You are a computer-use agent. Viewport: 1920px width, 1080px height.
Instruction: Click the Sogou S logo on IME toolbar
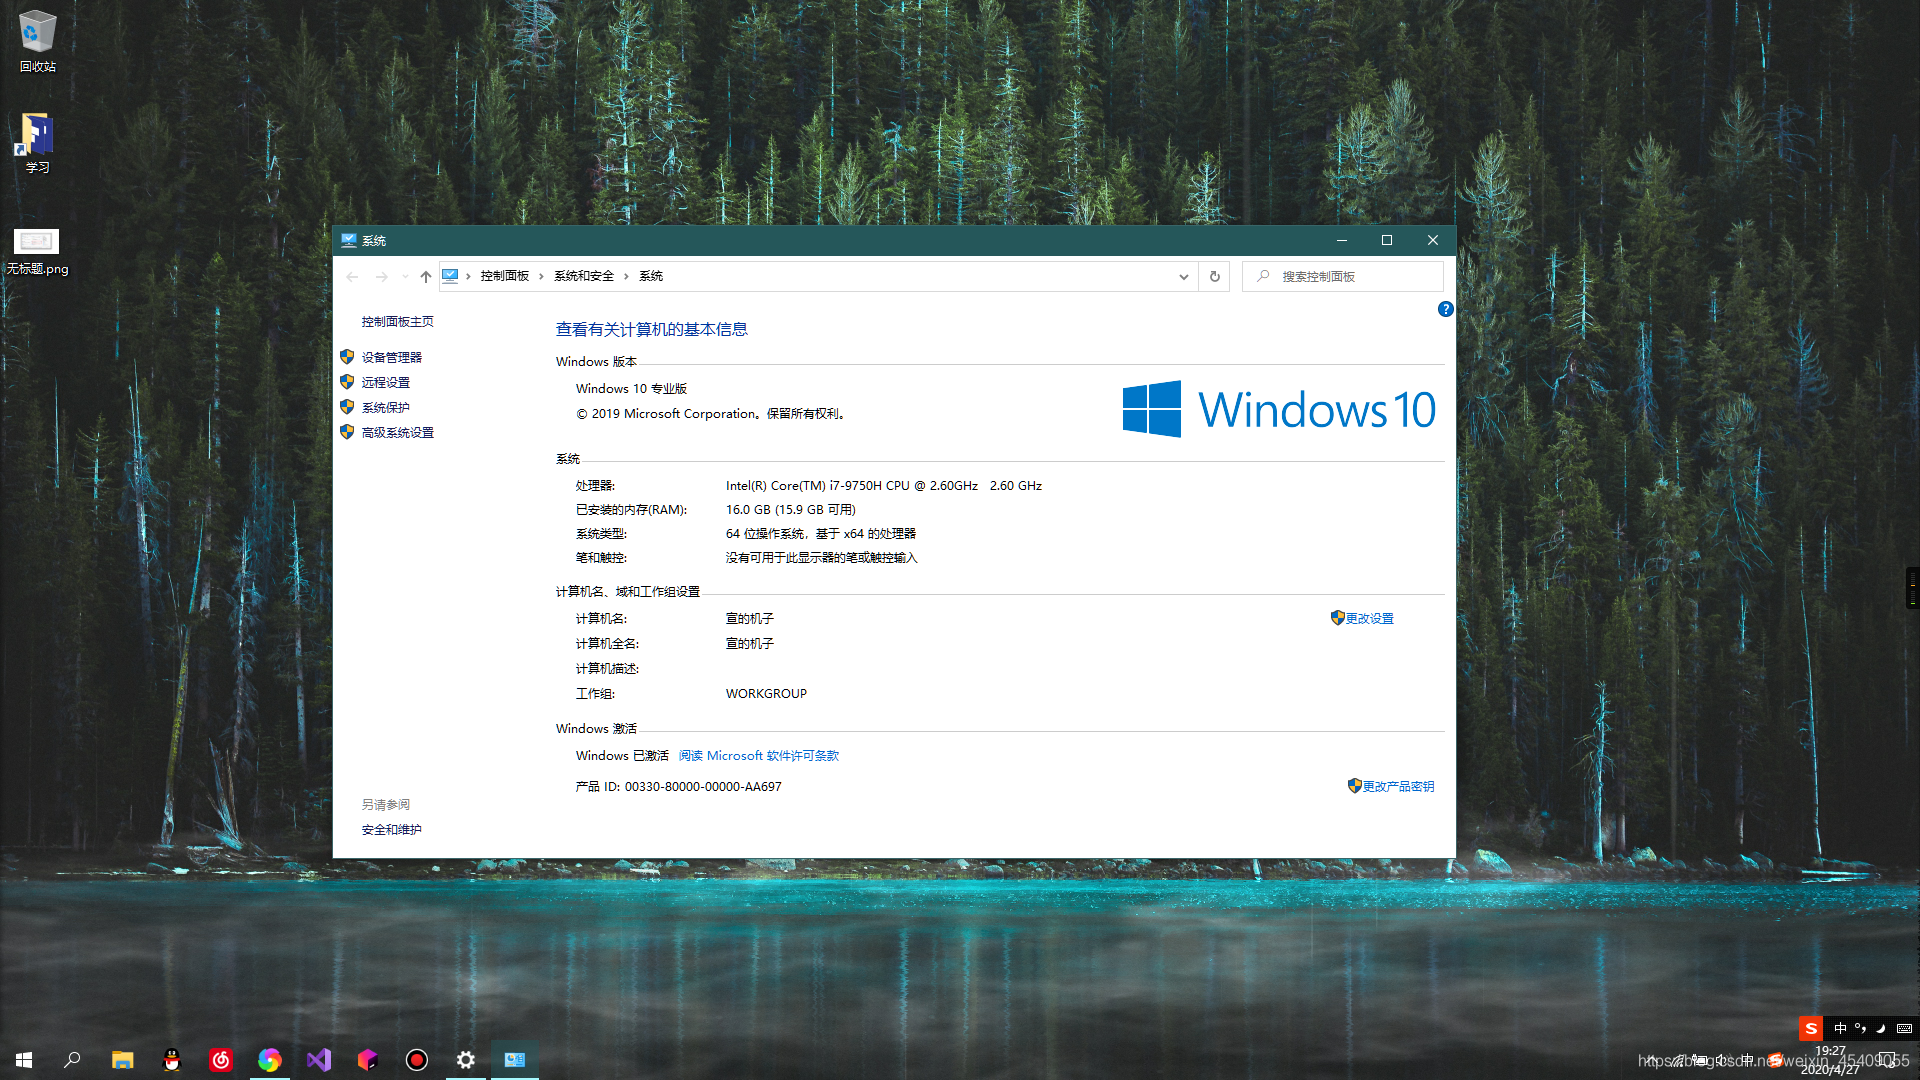[1811, 1028]
